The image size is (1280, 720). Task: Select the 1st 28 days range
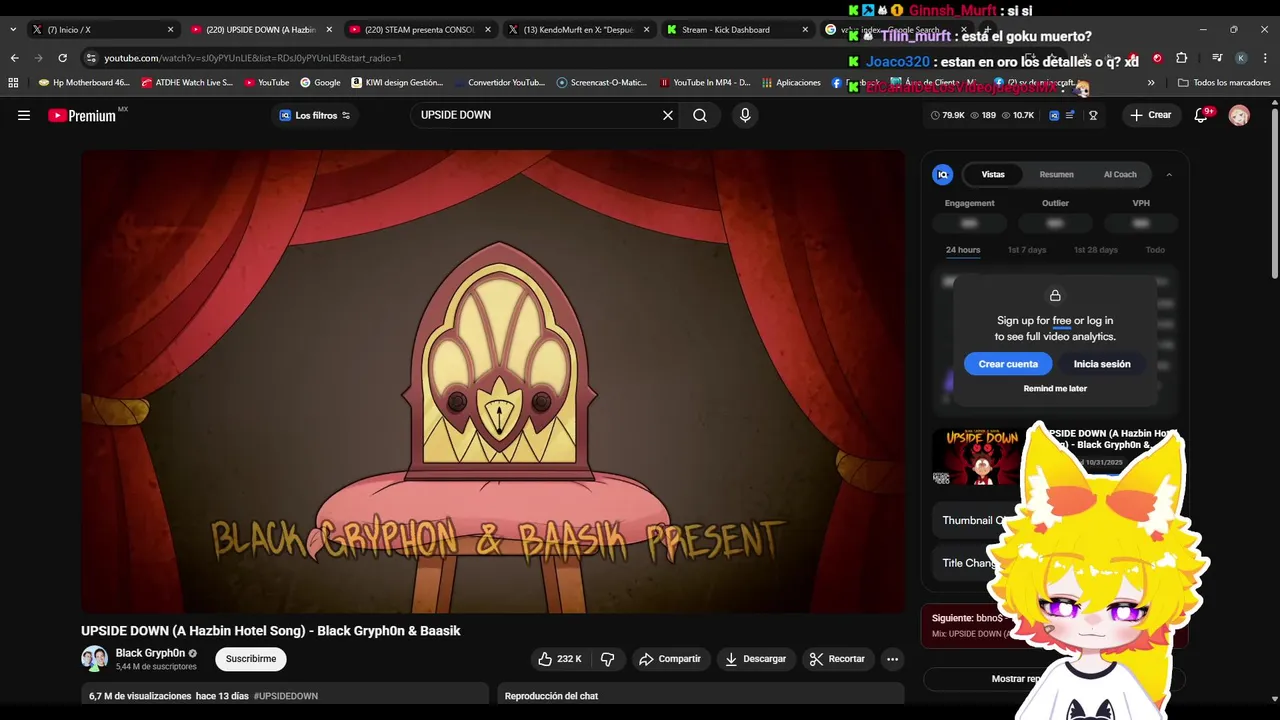[x=1096, y=250]
